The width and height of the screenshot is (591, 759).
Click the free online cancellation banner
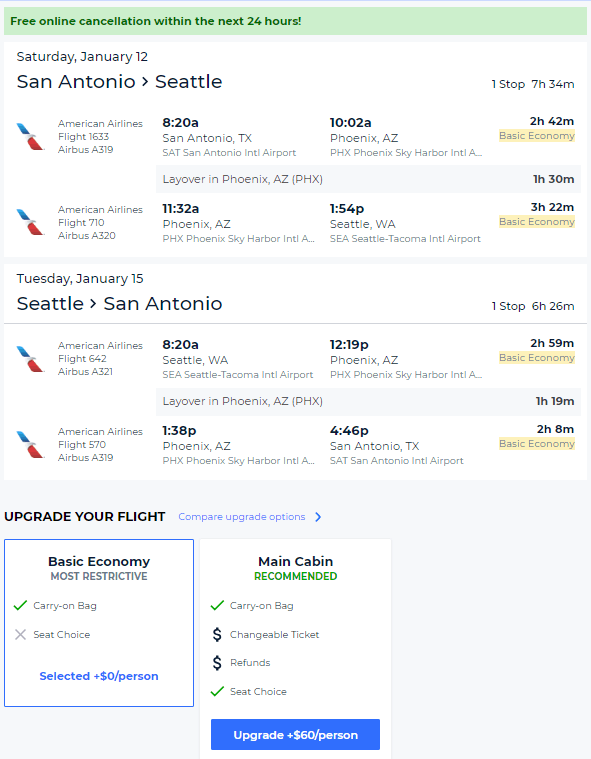coord(295,21)
